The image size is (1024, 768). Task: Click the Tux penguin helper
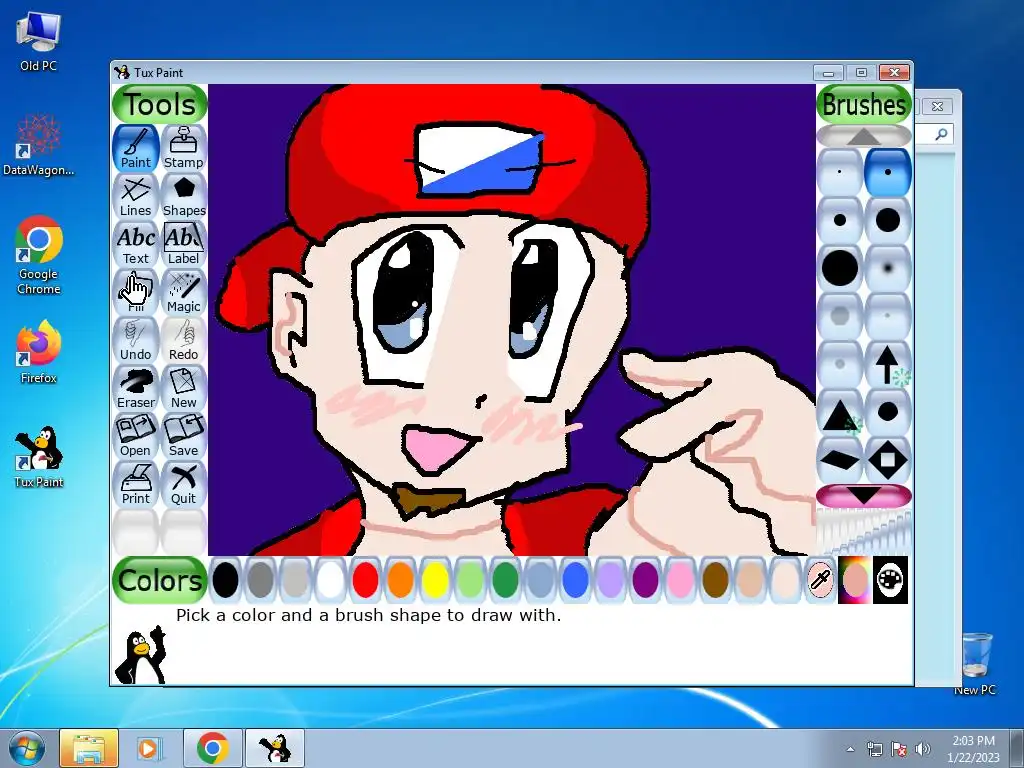tap(140, 654)
